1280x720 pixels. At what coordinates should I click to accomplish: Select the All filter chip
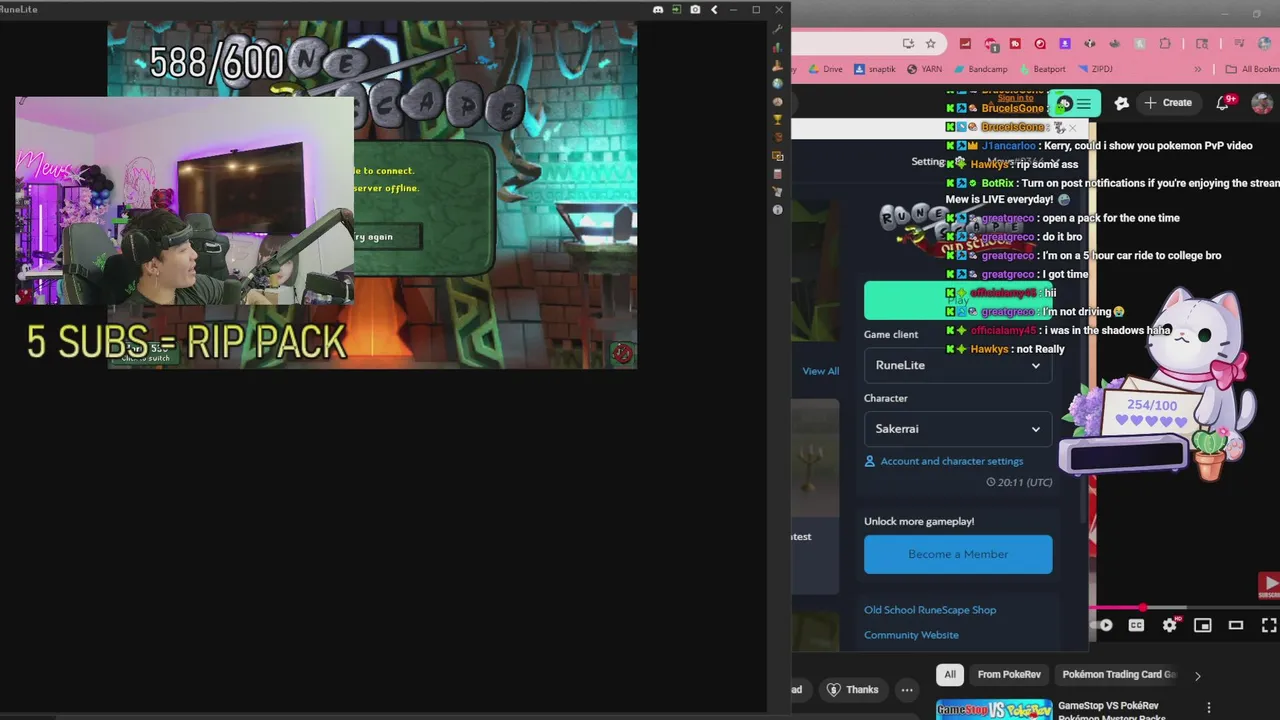coord(950,675)
